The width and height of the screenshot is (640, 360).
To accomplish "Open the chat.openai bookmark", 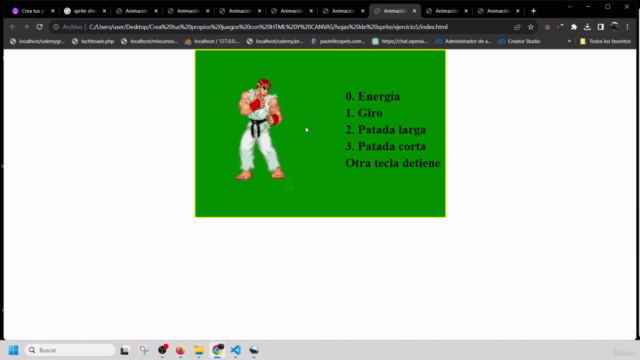I will pos(400,41).
